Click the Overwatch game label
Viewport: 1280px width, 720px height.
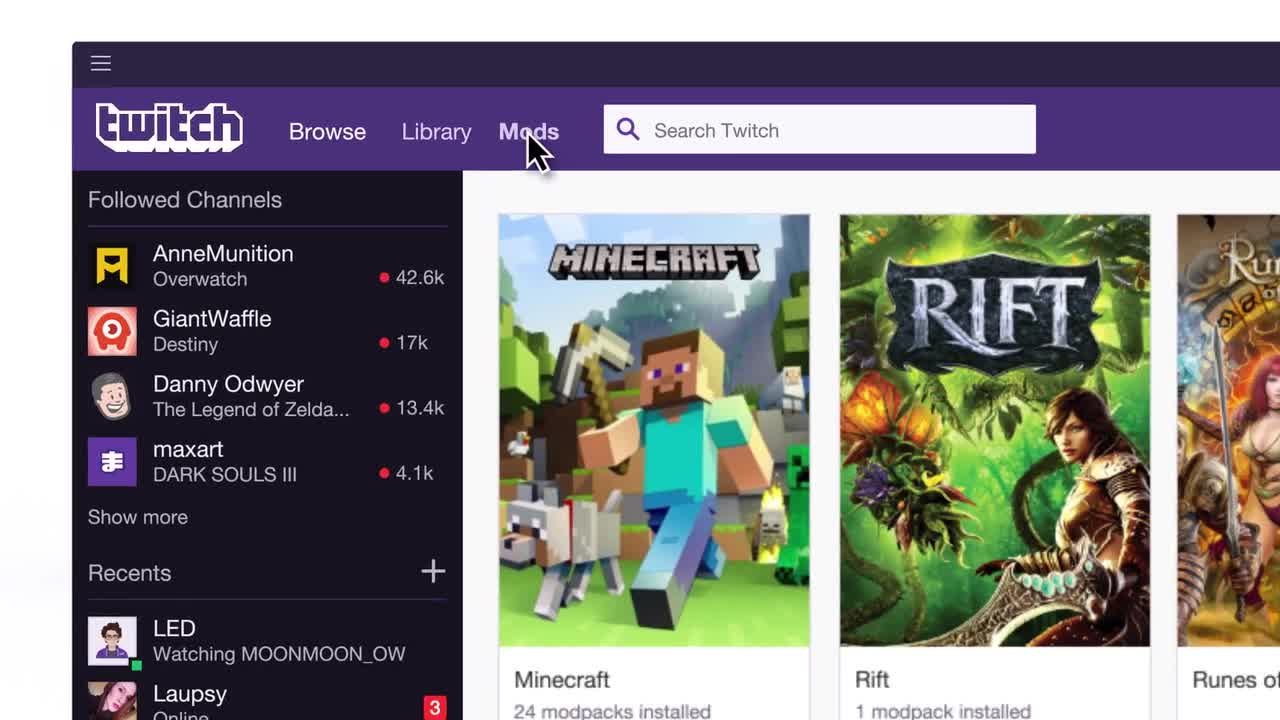[200, 279]
